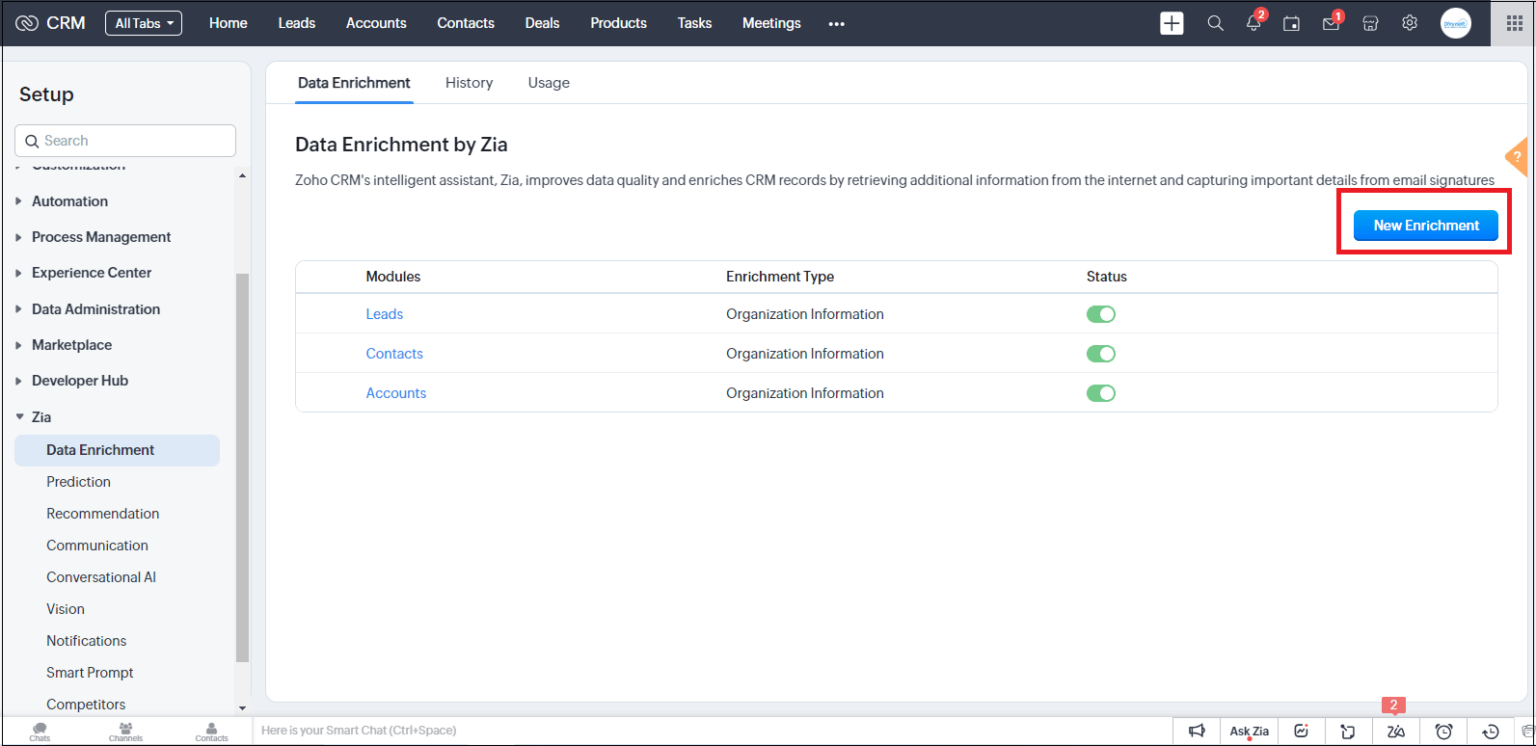Image resolution: width=1536 pixels, height=746 pixels.
Task: Open the Zoho Marketplace store icon
Action: coord(1370,23)
